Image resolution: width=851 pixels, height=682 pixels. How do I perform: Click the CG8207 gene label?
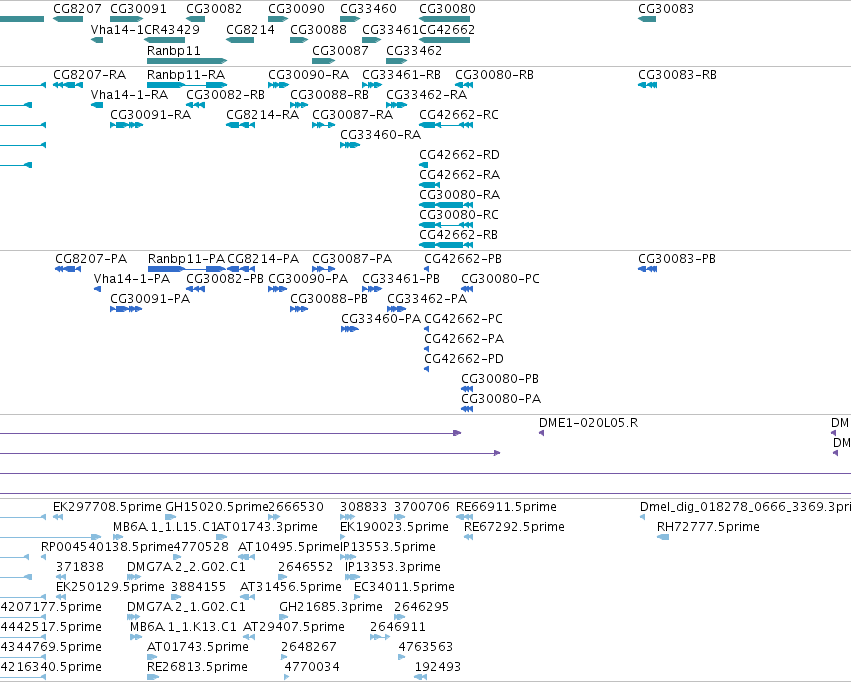pos(77,9)
